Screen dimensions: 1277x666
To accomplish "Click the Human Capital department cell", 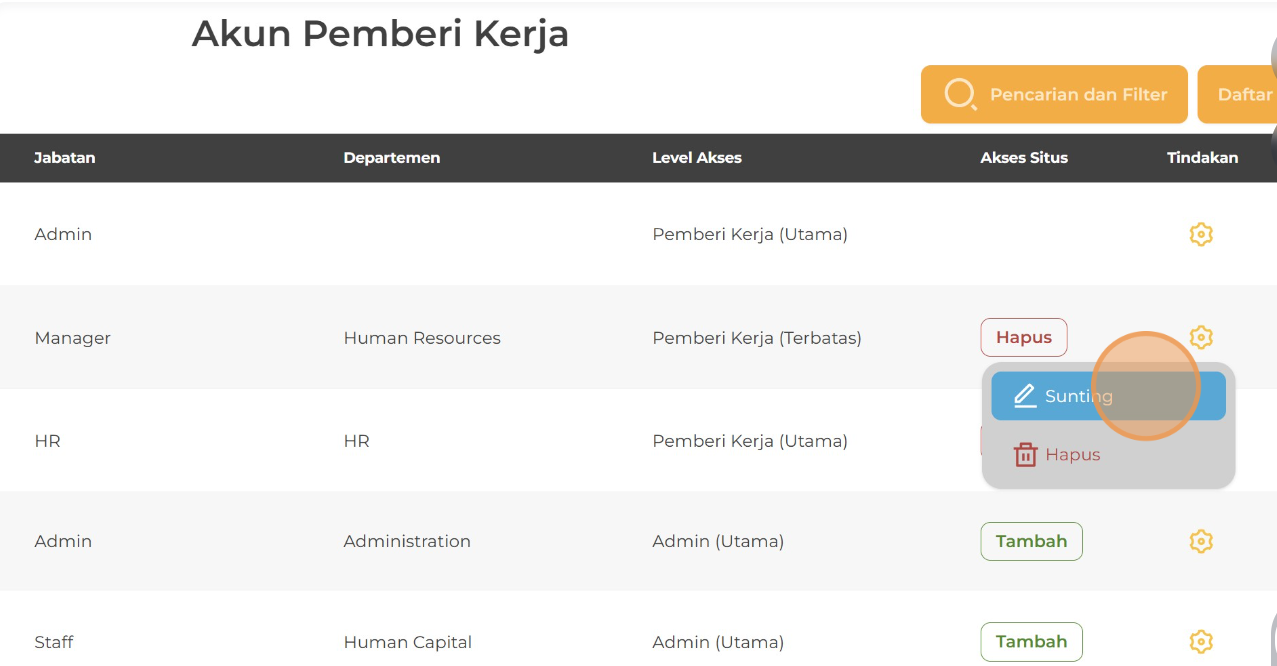I will coord(407,642).
